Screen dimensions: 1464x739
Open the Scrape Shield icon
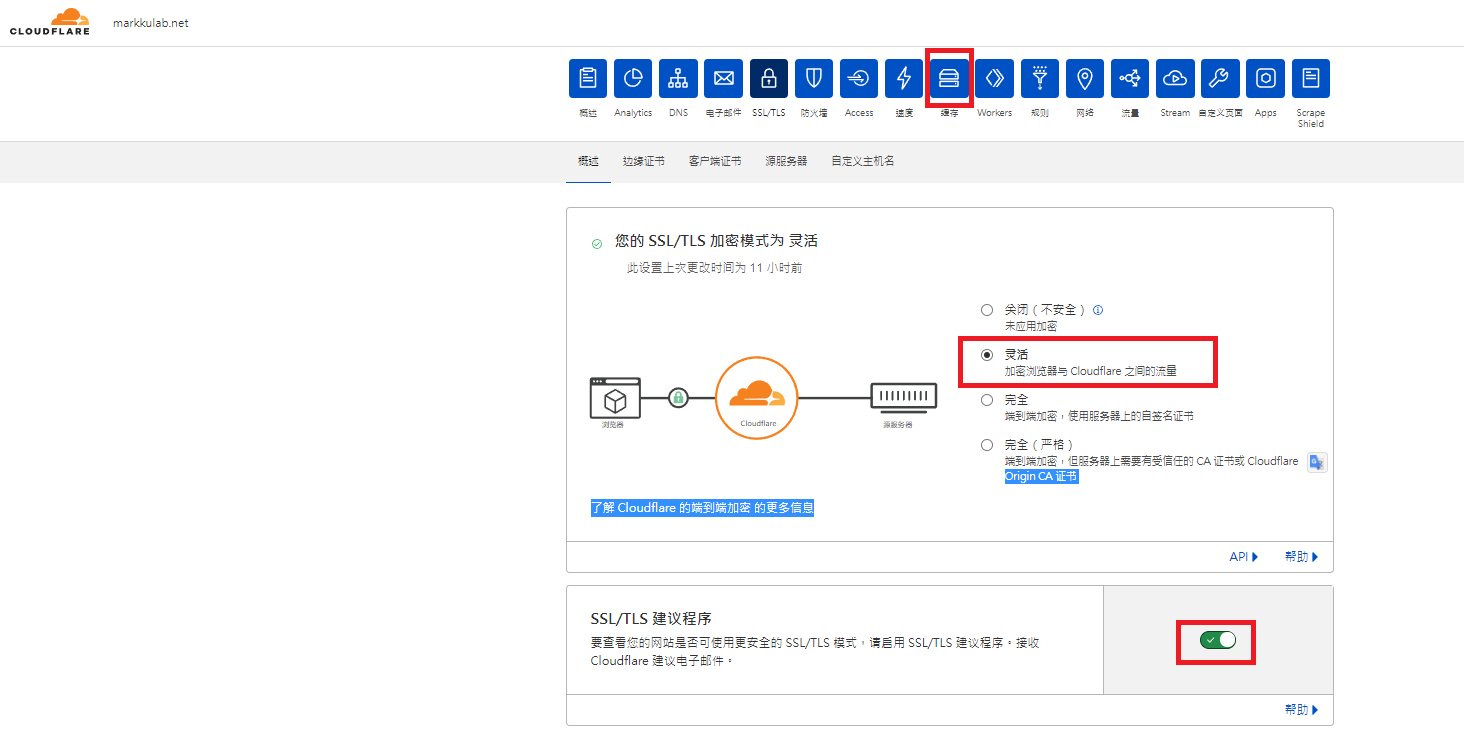(x=1310, y=78)
